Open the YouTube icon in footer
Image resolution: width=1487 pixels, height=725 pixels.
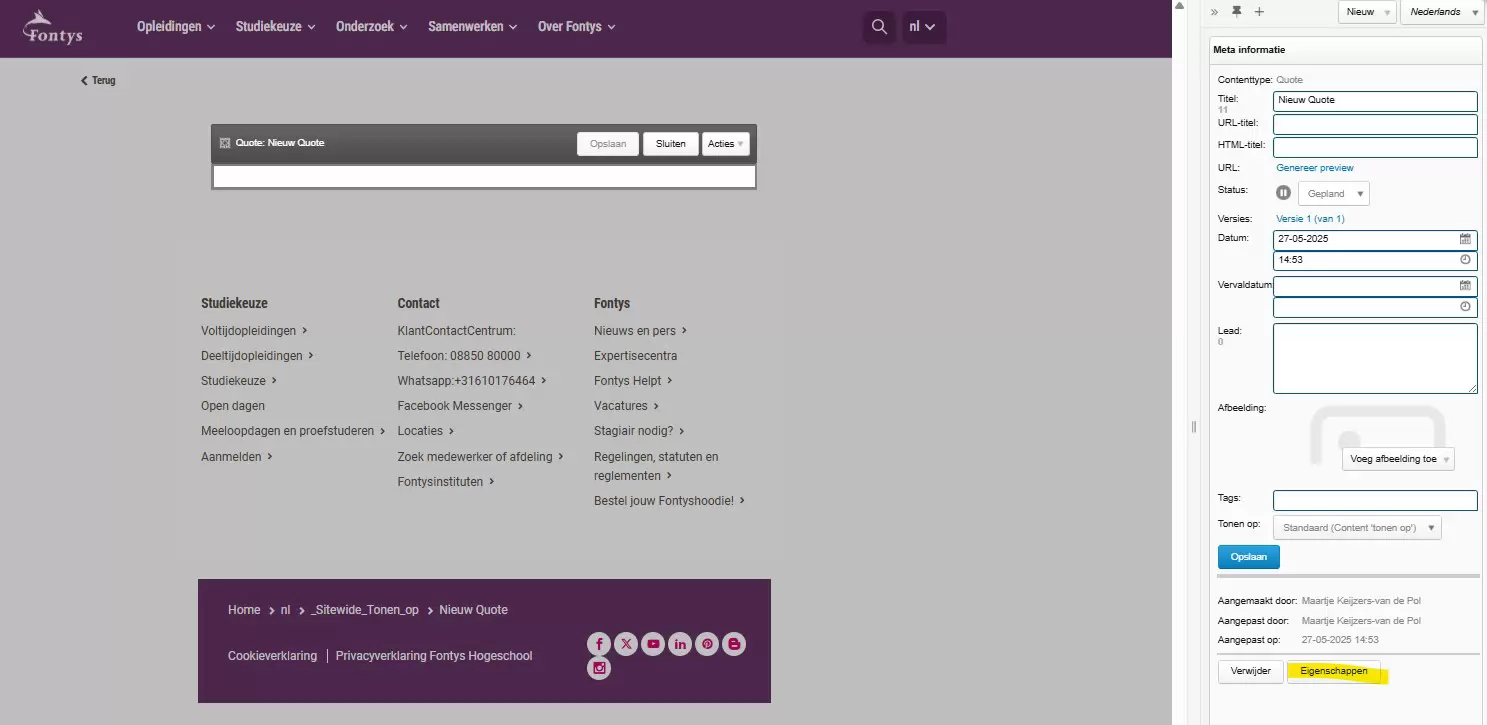(653, 644)
